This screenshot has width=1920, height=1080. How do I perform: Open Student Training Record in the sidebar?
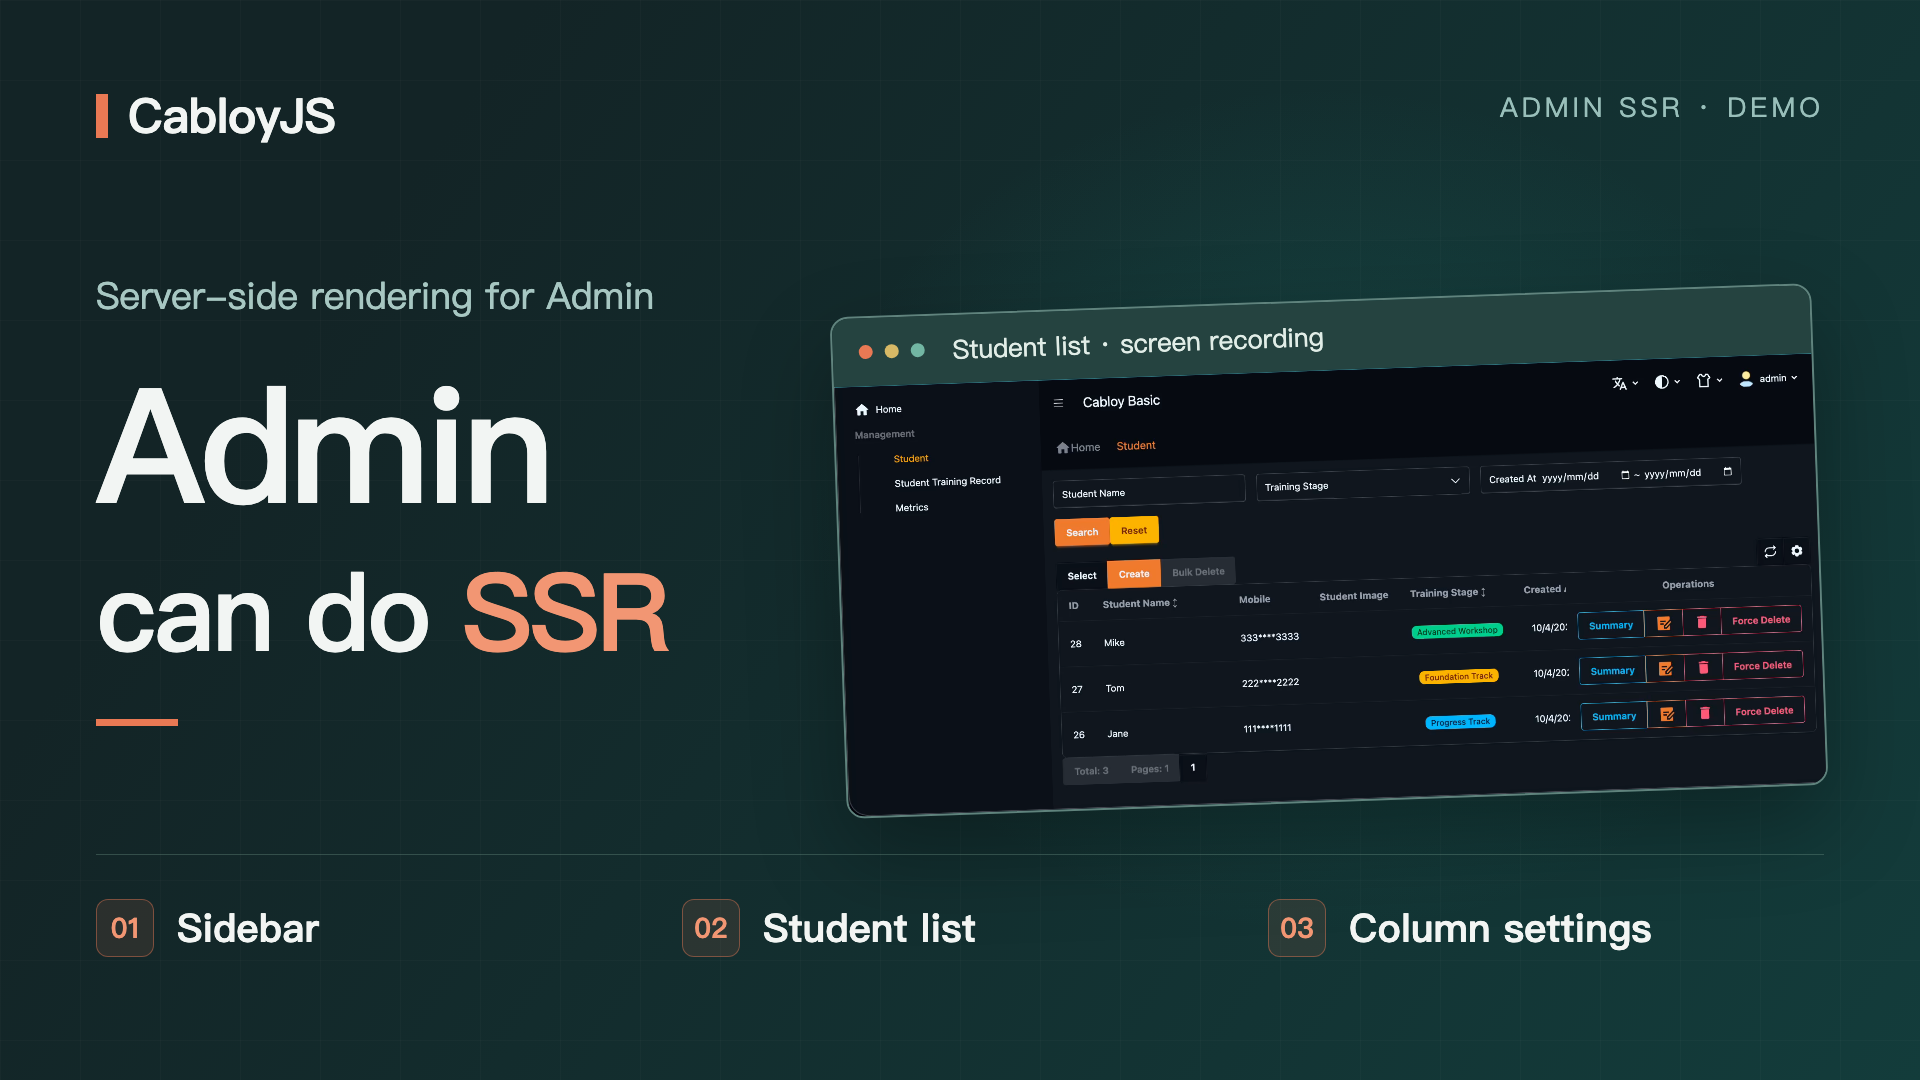pyautogui.click(x=947, y=482)
